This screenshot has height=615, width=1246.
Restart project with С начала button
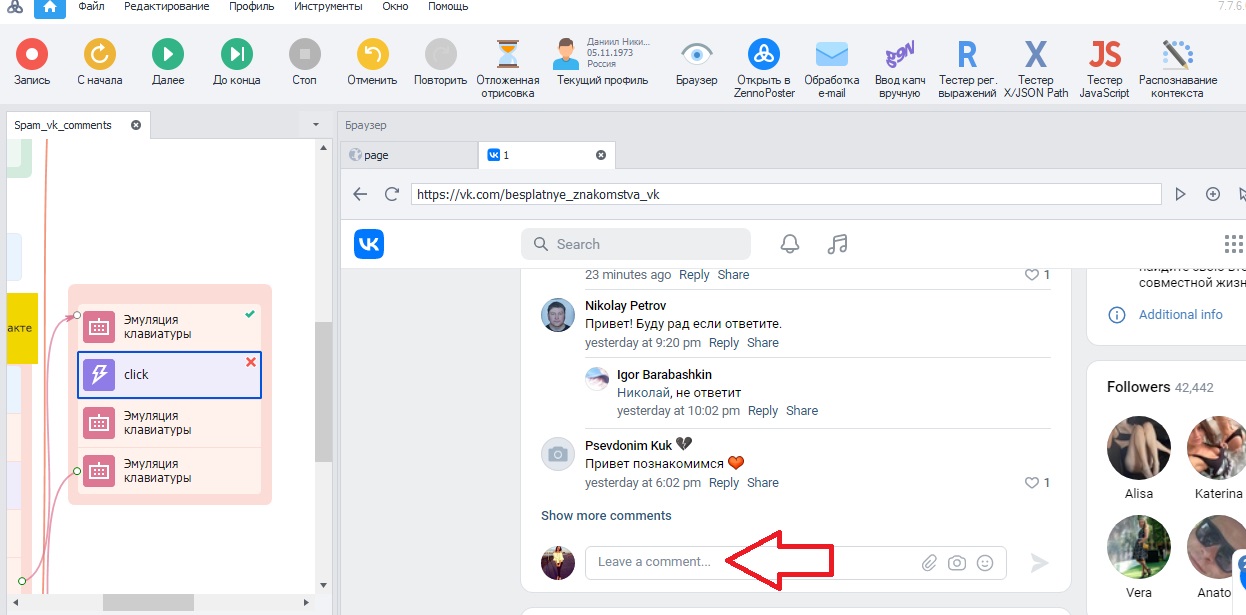(100, 62)
